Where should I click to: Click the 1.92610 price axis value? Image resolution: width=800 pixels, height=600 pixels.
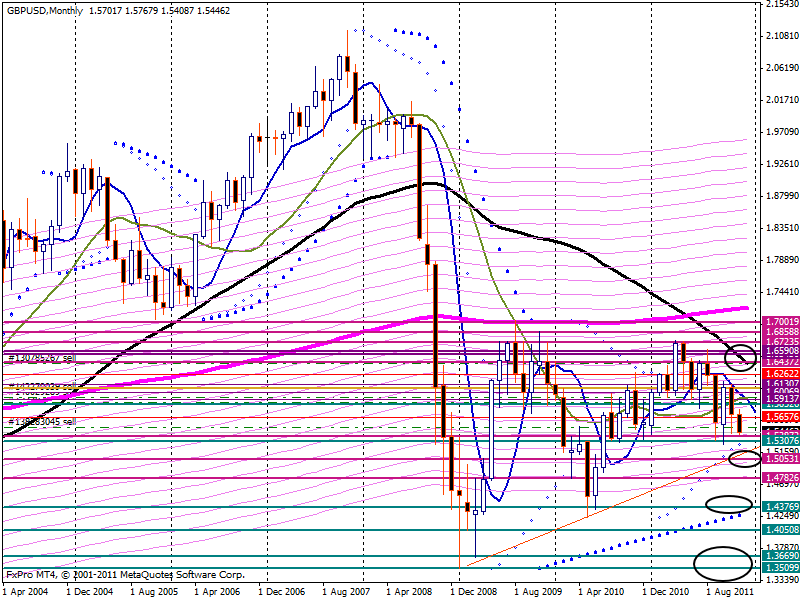pyautogui.click(x=782, y=164)
